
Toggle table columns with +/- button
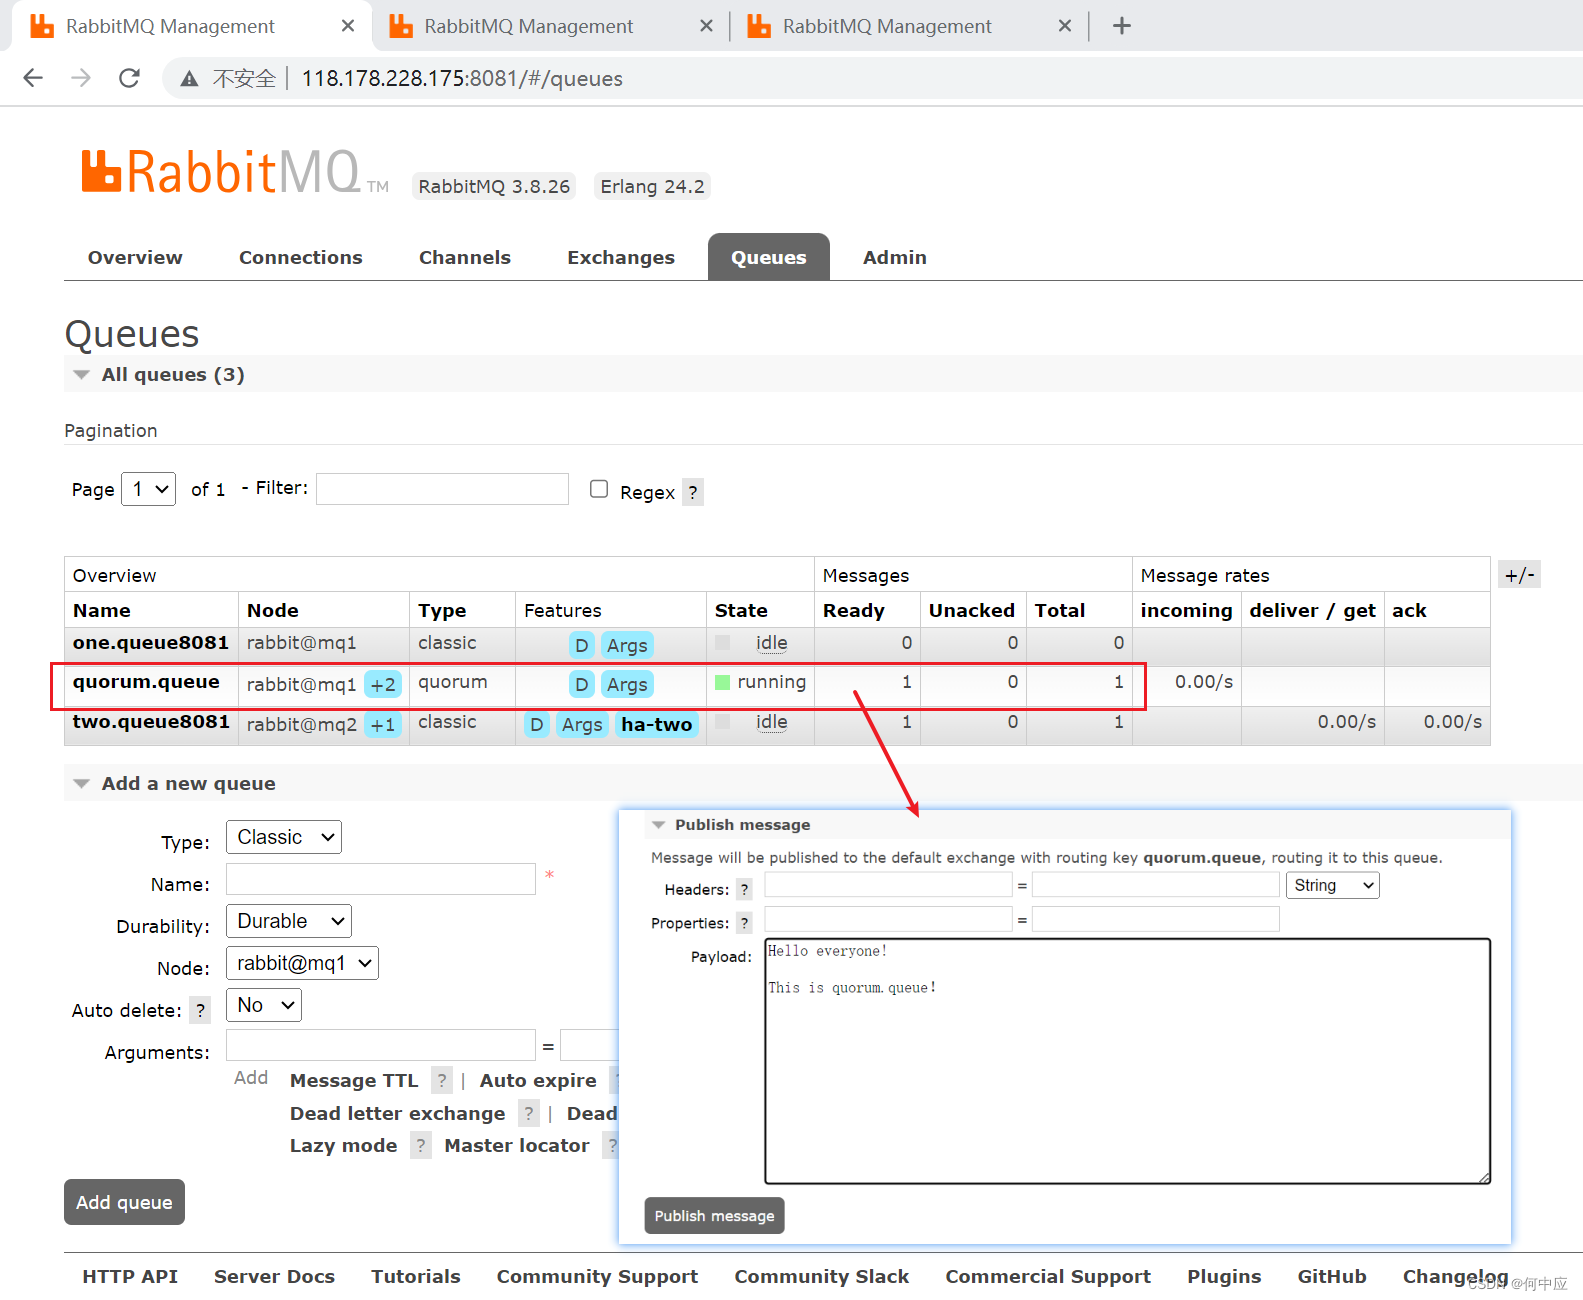tap(1520, 575)
